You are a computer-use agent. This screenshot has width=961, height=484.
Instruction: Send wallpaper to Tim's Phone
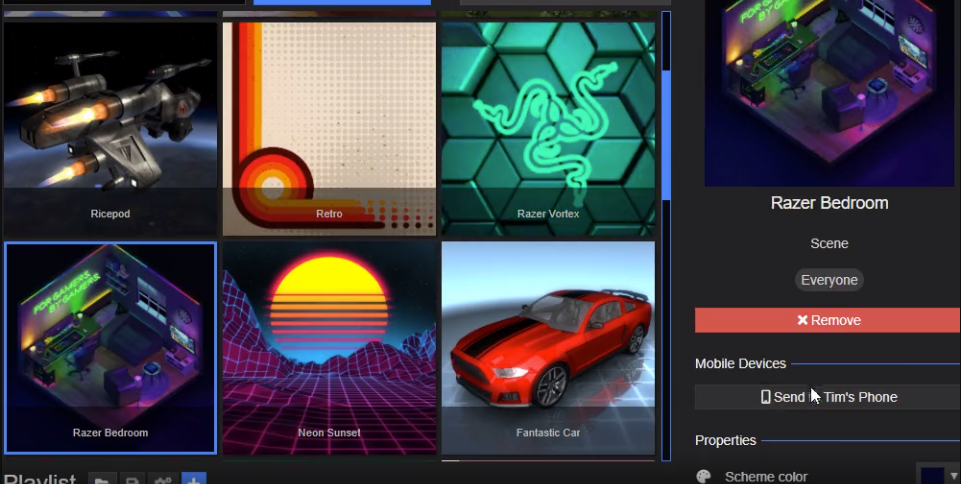coord(827,397)
